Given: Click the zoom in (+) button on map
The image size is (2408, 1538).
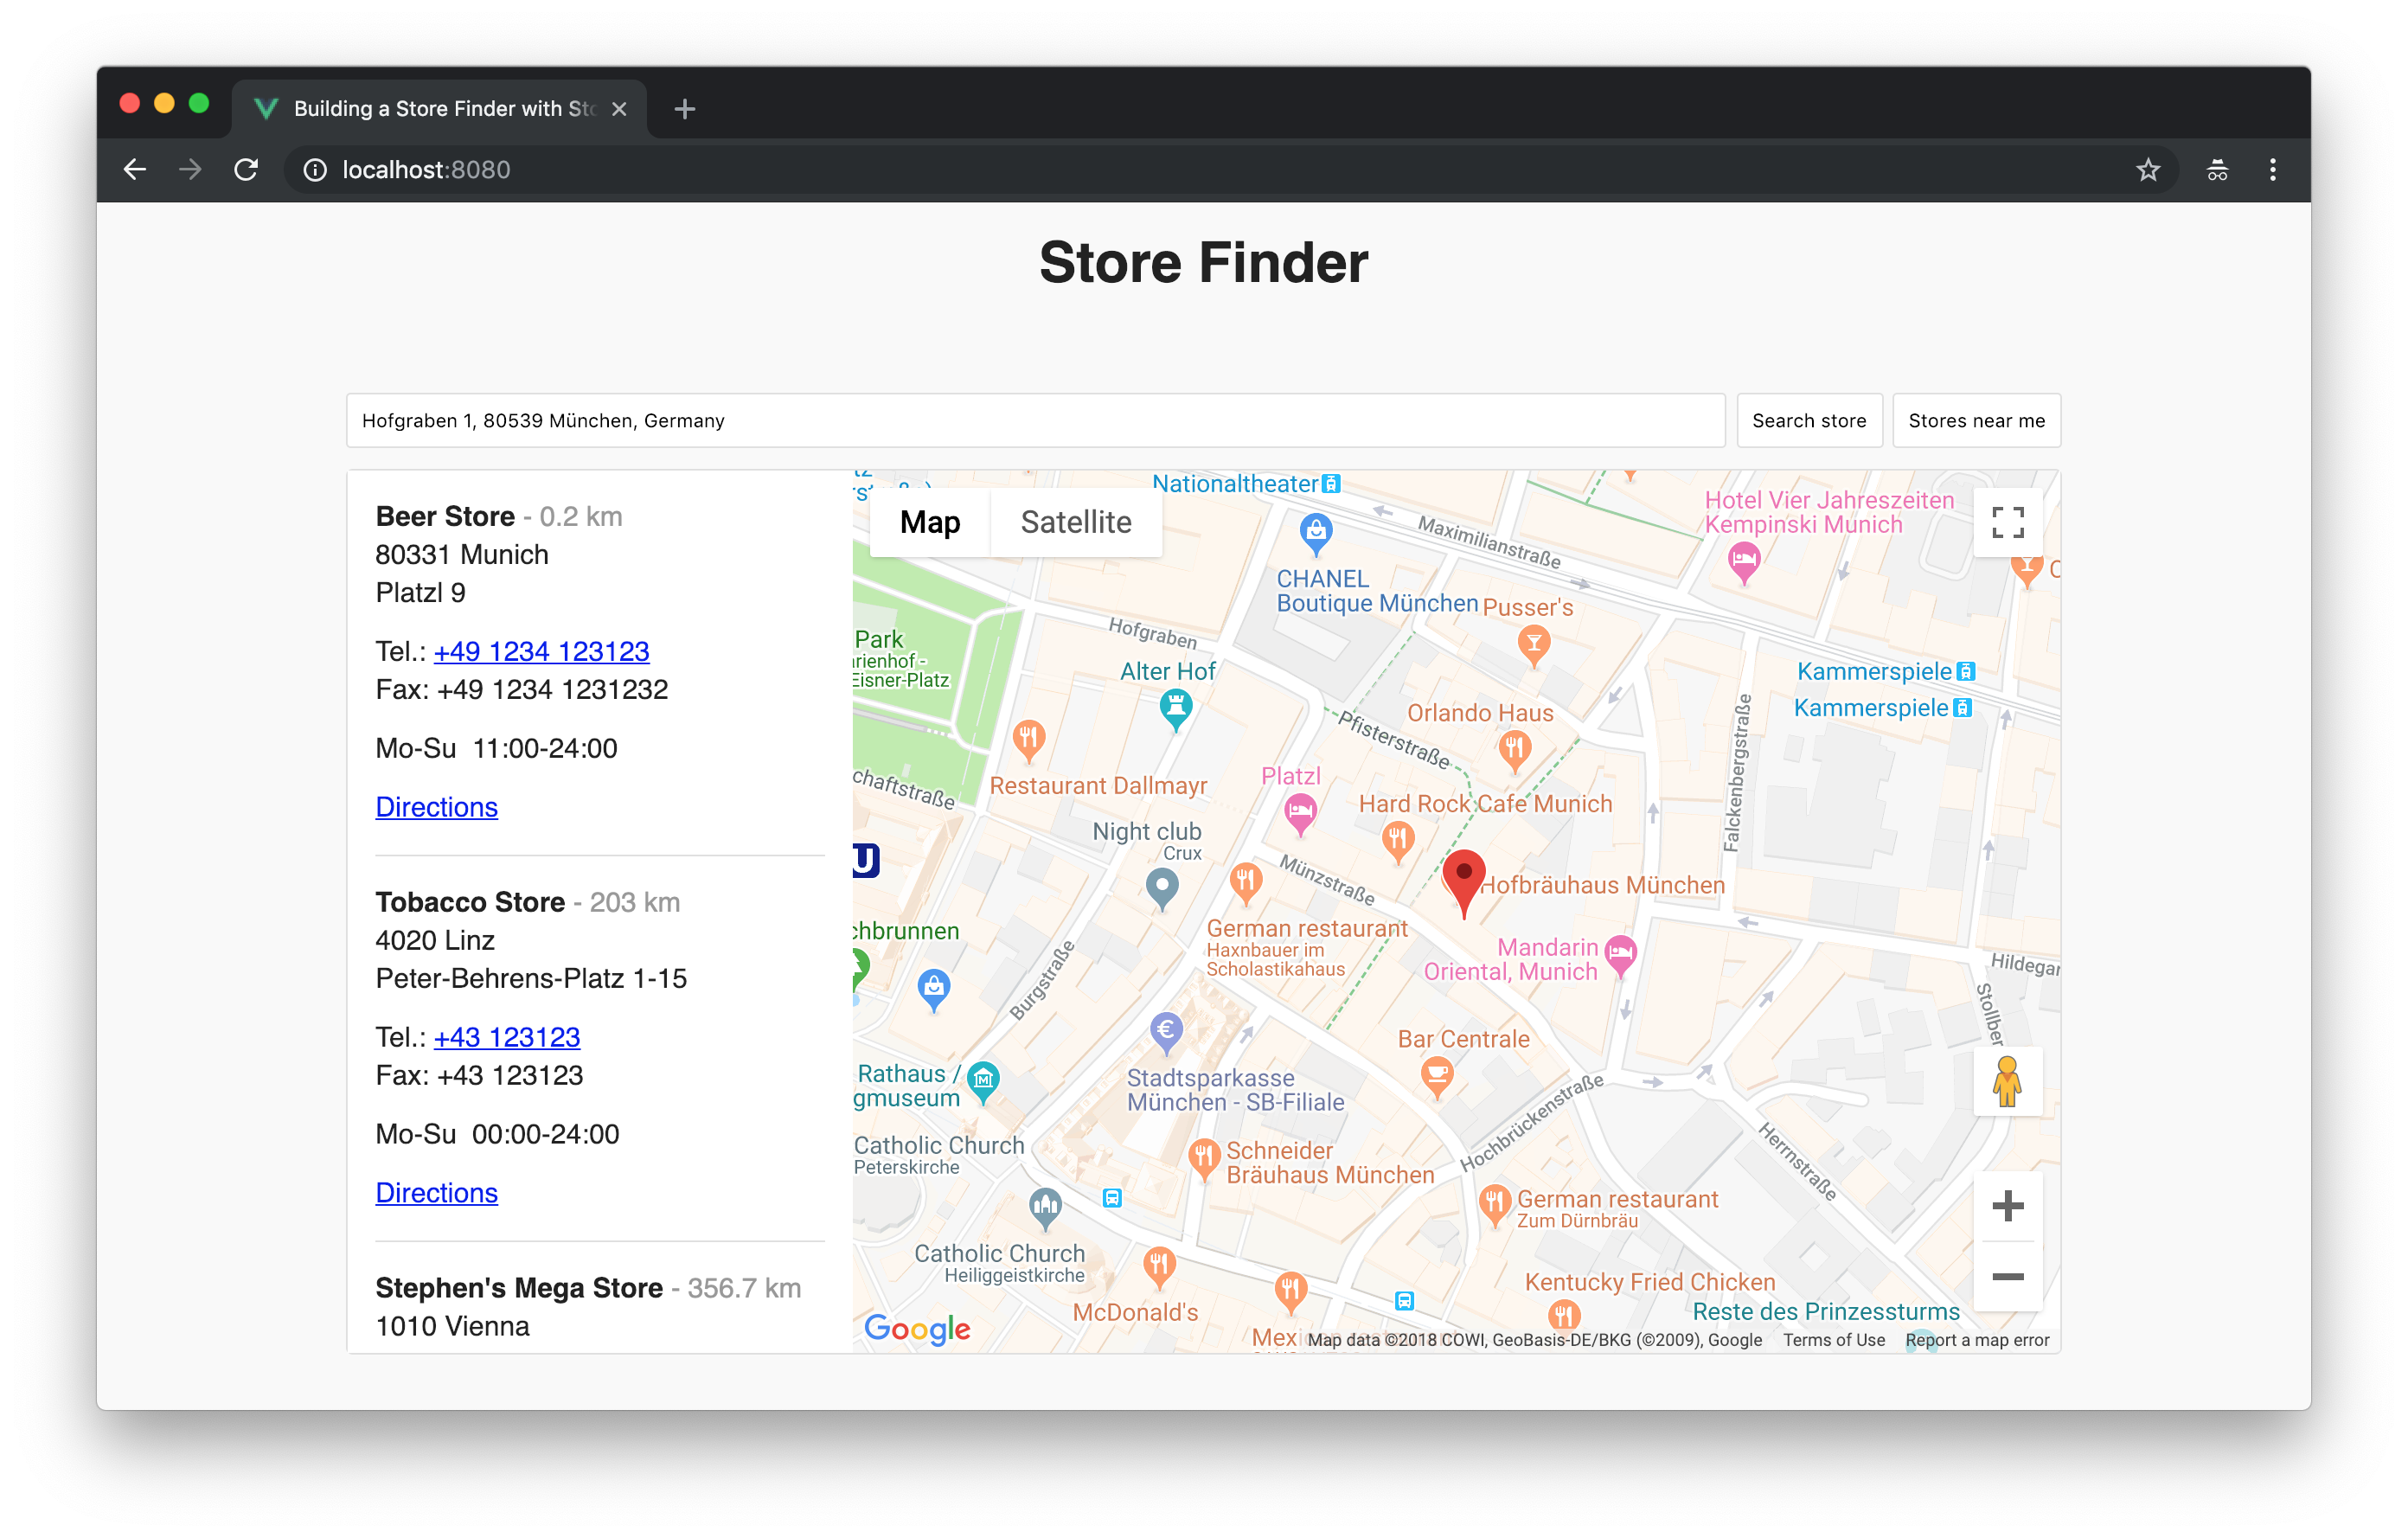Looking at the screenshot, I should (2008, 1208).
